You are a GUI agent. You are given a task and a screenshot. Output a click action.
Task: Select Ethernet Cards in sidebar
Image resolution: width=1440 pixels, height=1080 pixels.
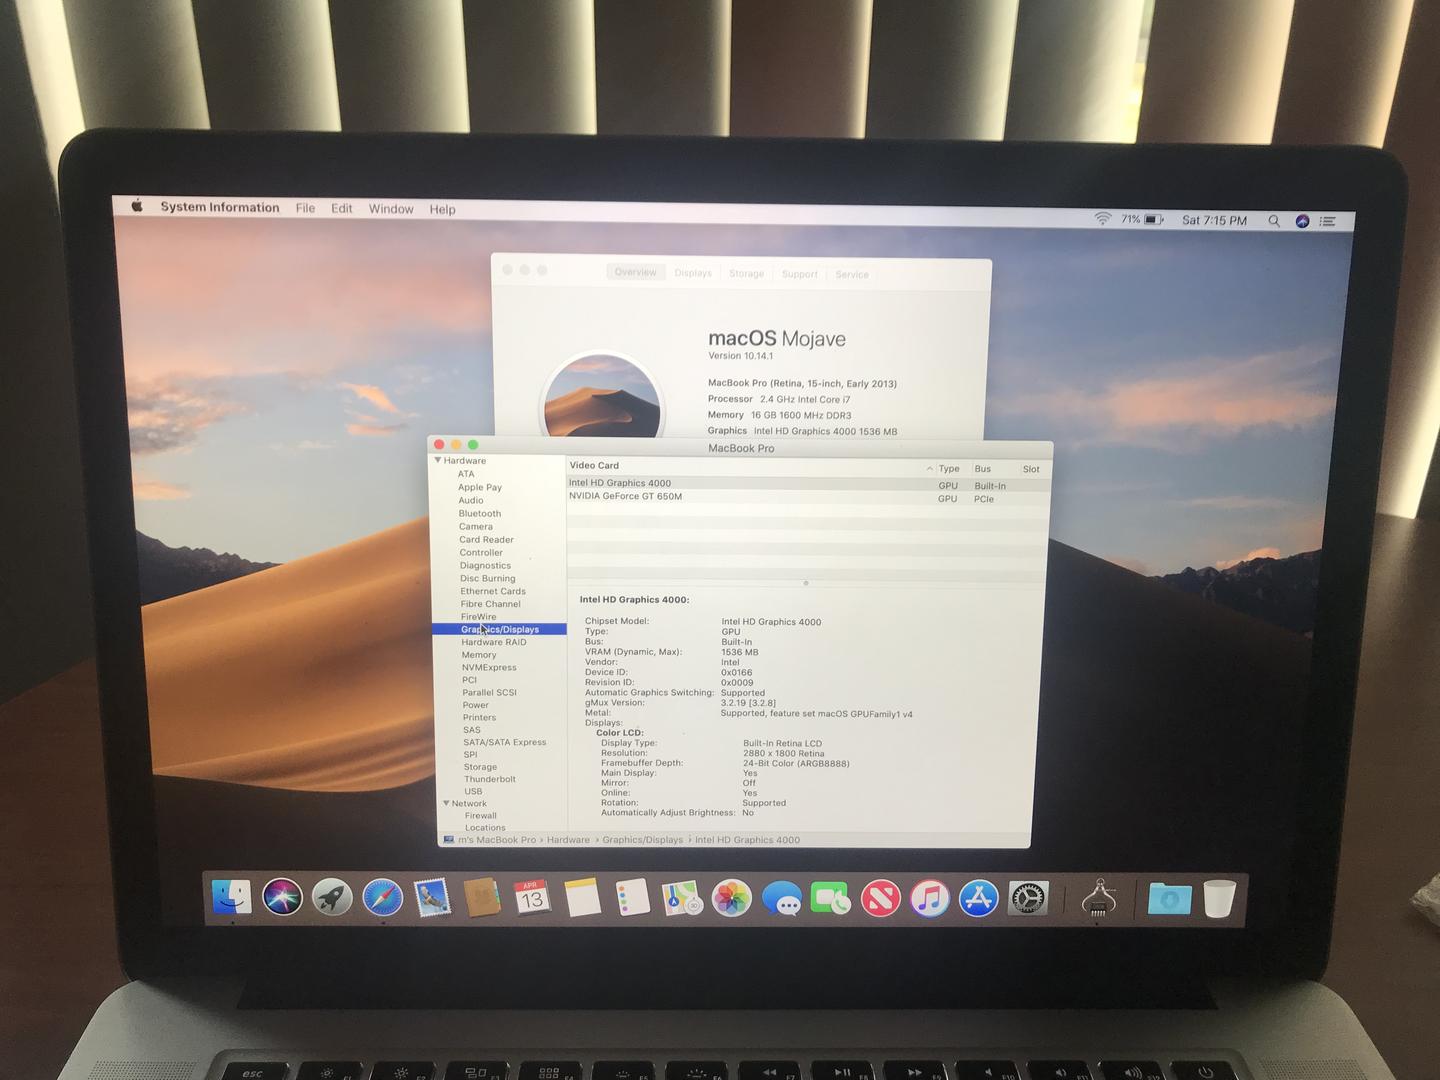click(x=493, y=591)
